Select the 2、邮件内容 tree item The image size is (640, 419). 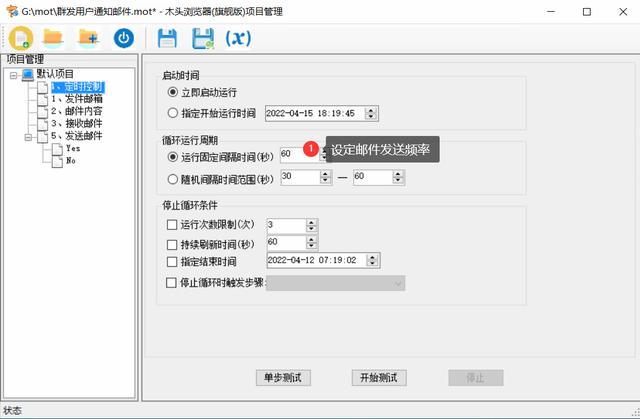coord(76,111)
